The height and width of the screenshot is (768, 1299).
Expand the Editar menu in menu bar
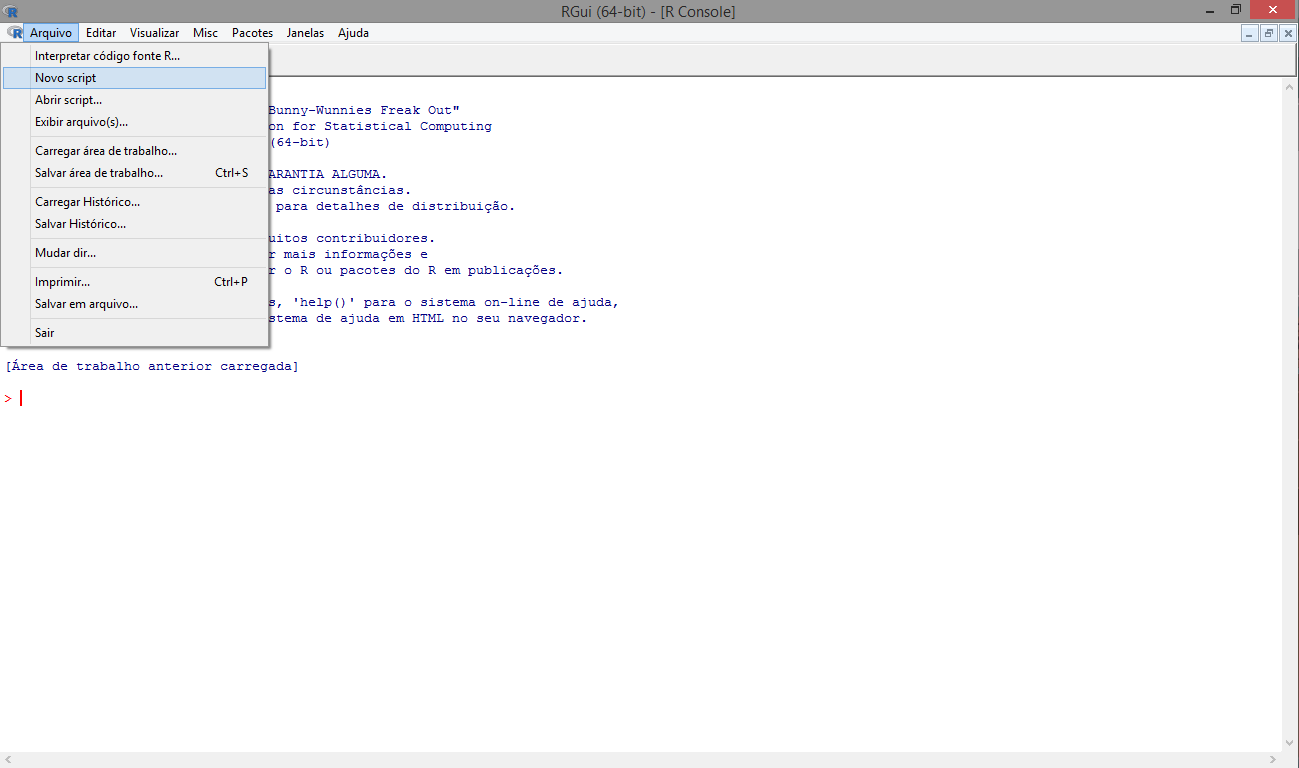click(x=101, y=33)
